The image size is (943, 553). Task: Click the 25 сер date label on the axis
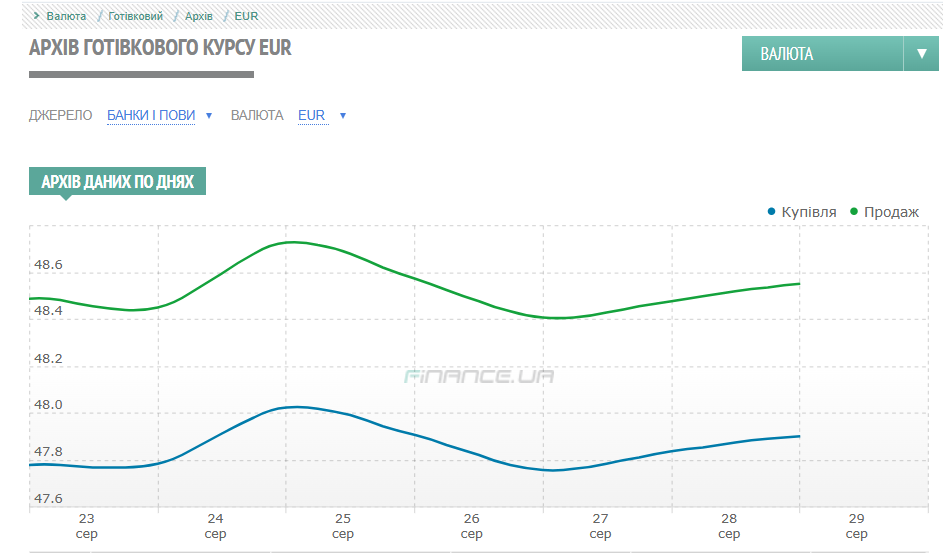point(343,526)
